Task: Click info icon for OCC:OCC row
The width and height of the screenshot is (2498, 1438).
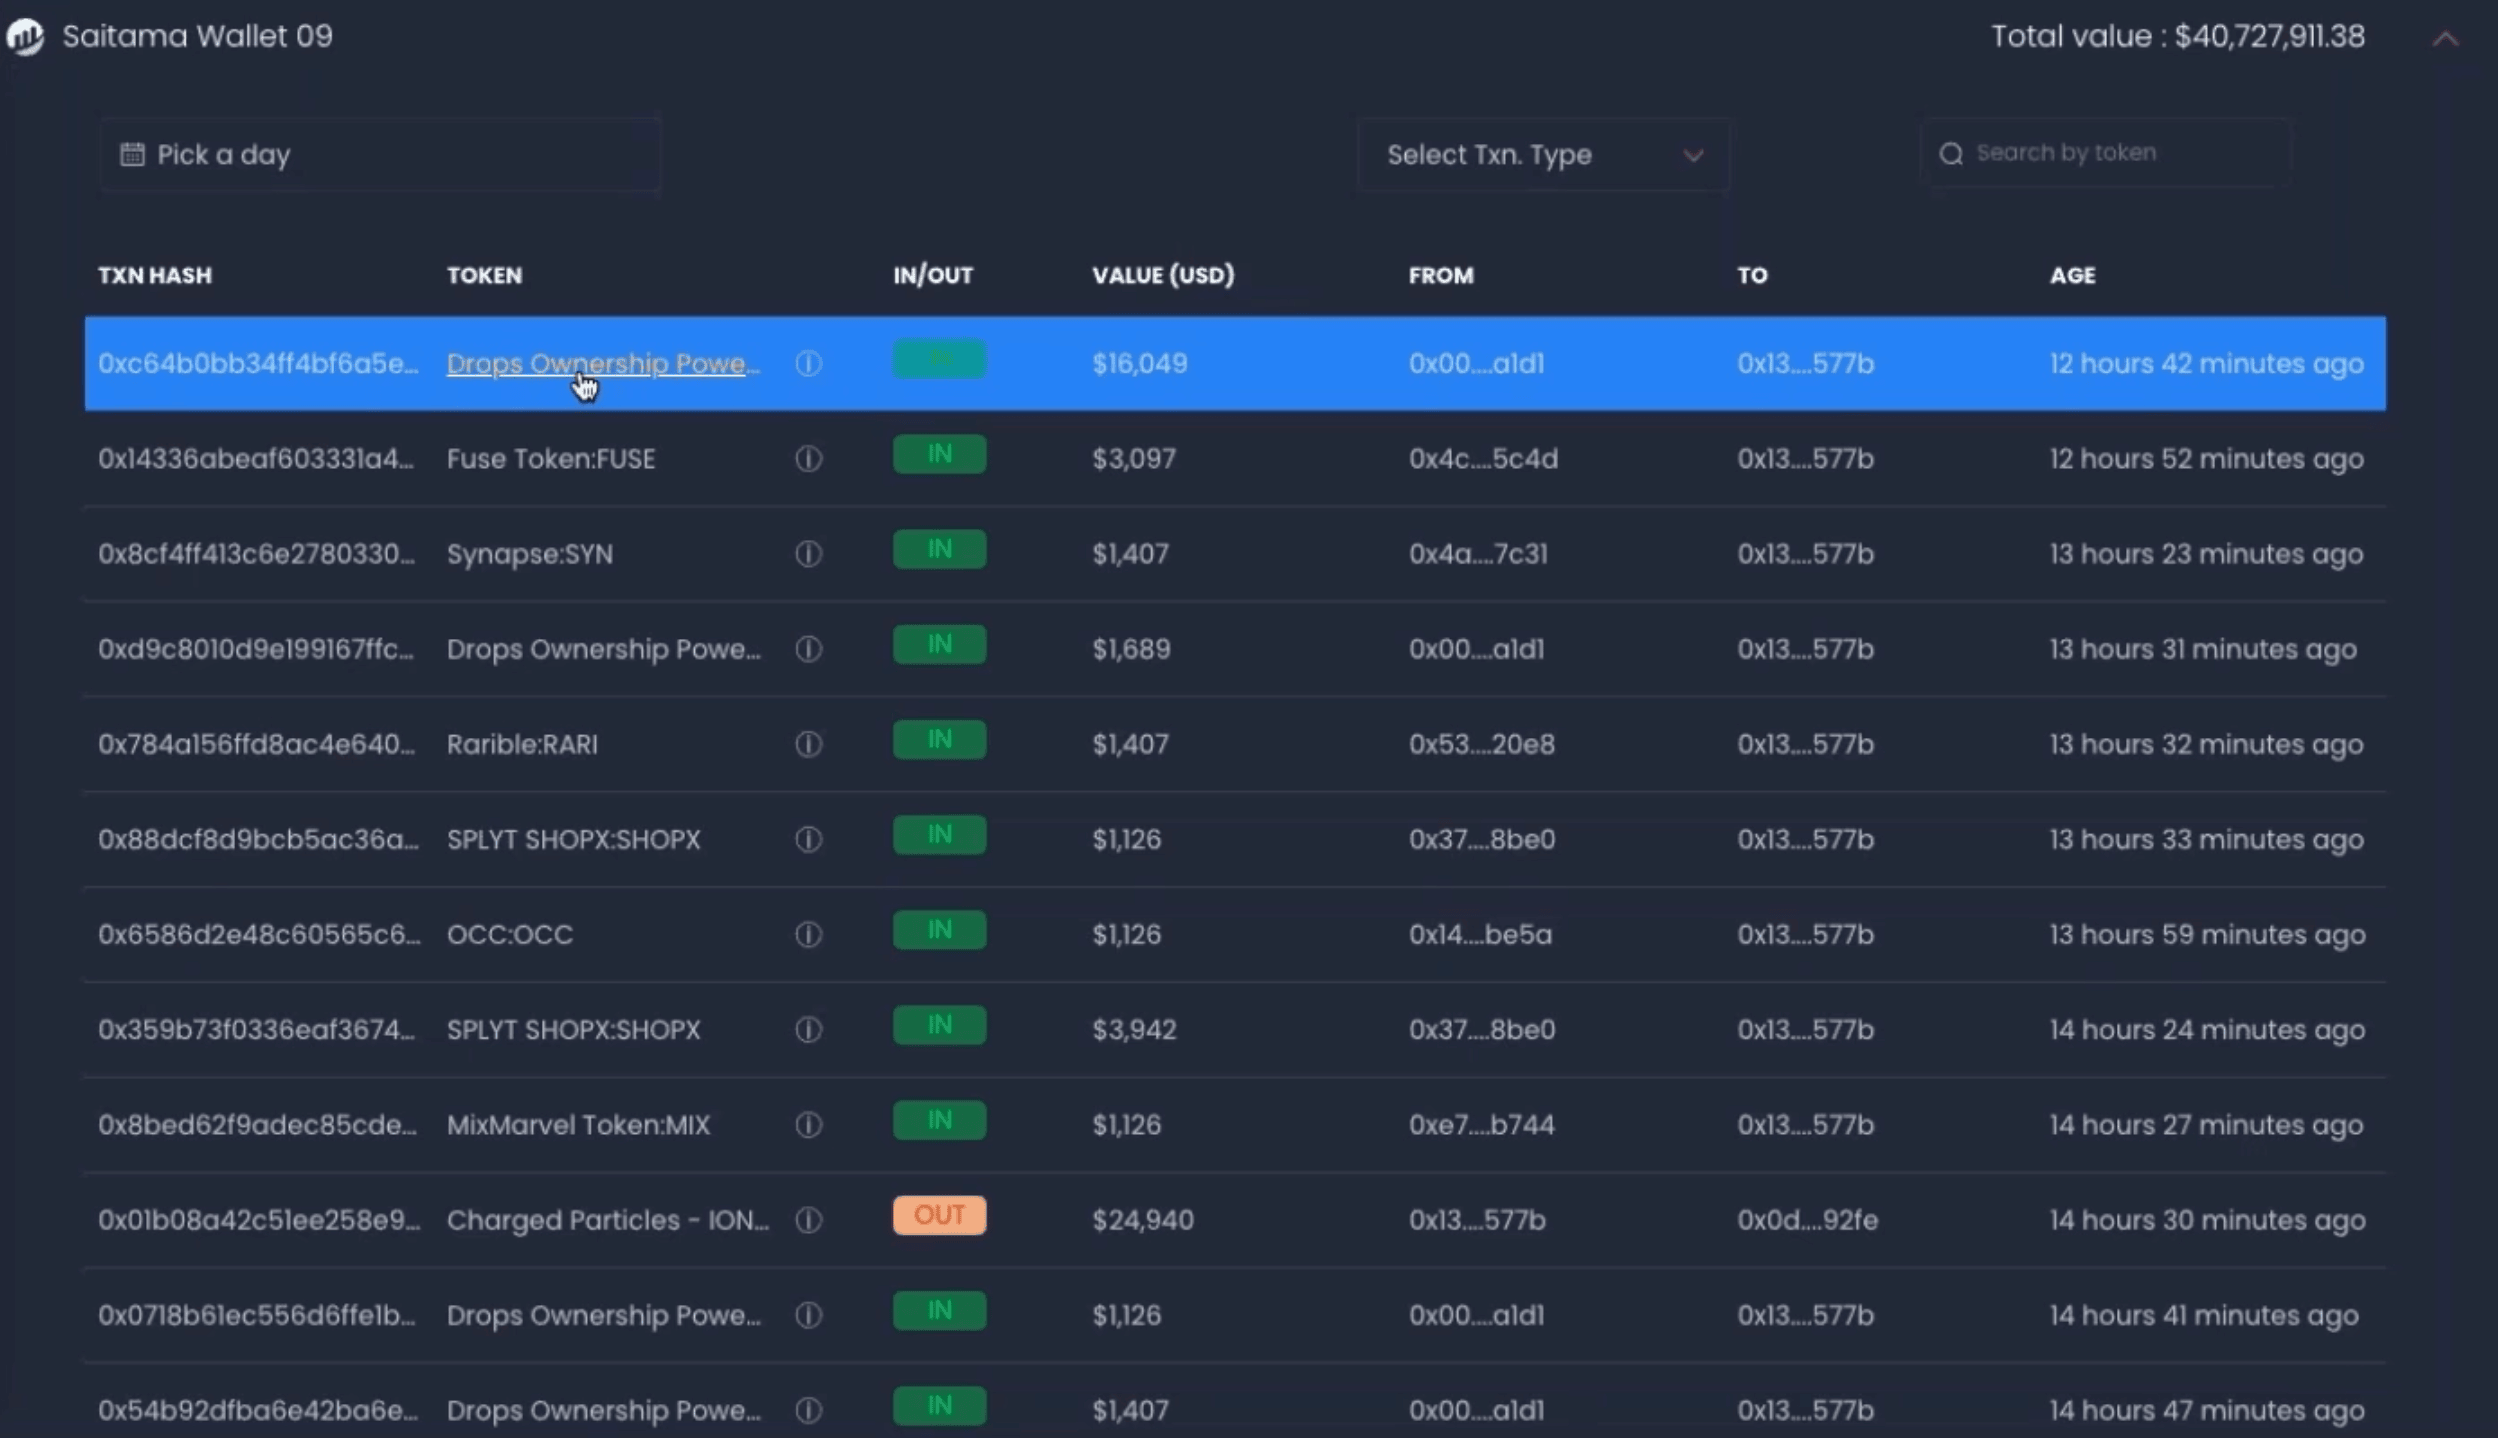Action: click(808, 934)
